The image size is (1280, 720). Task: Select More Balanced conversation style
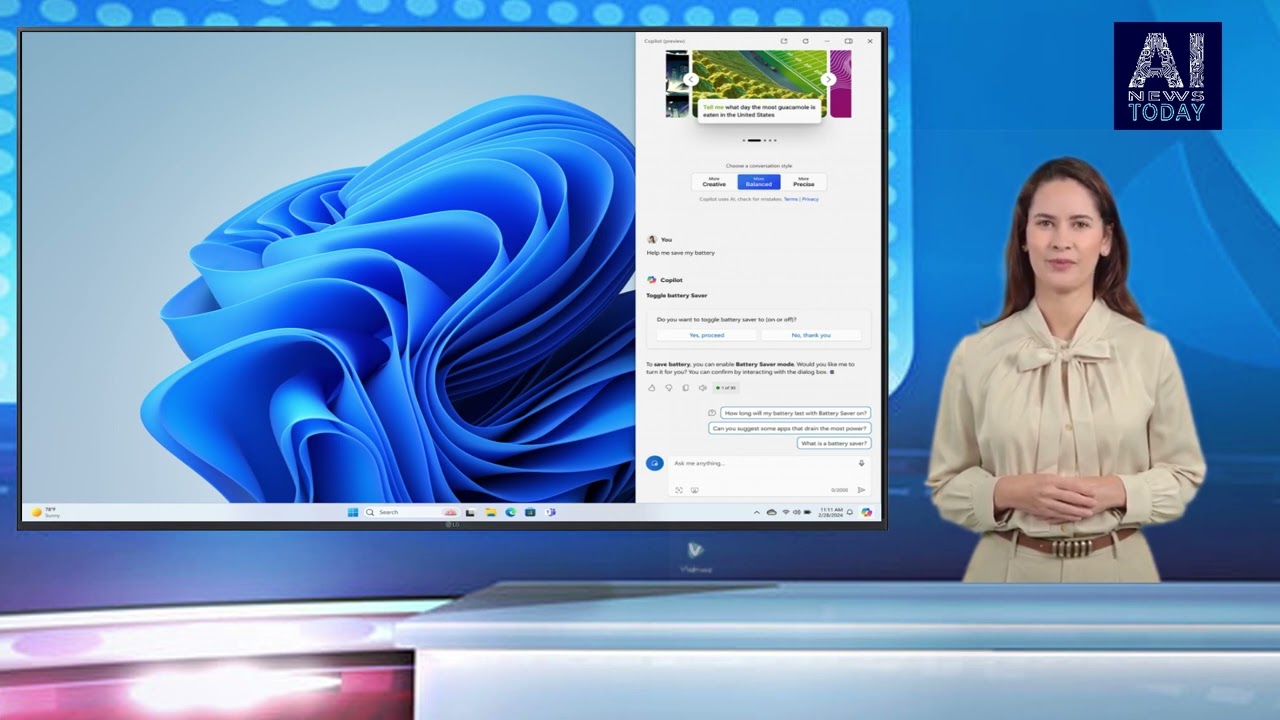(758, 182)
